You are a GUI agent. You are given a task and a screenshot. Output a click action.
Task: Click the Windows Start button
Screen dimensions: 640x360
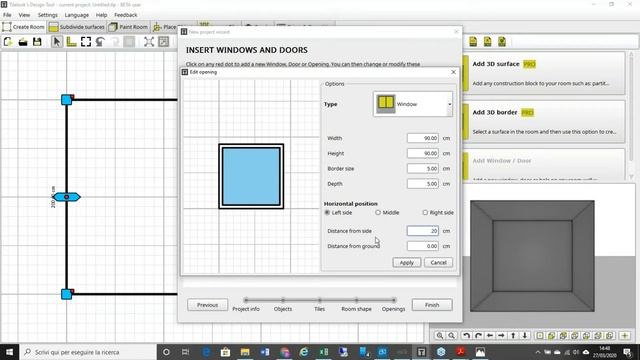(9, 352)
